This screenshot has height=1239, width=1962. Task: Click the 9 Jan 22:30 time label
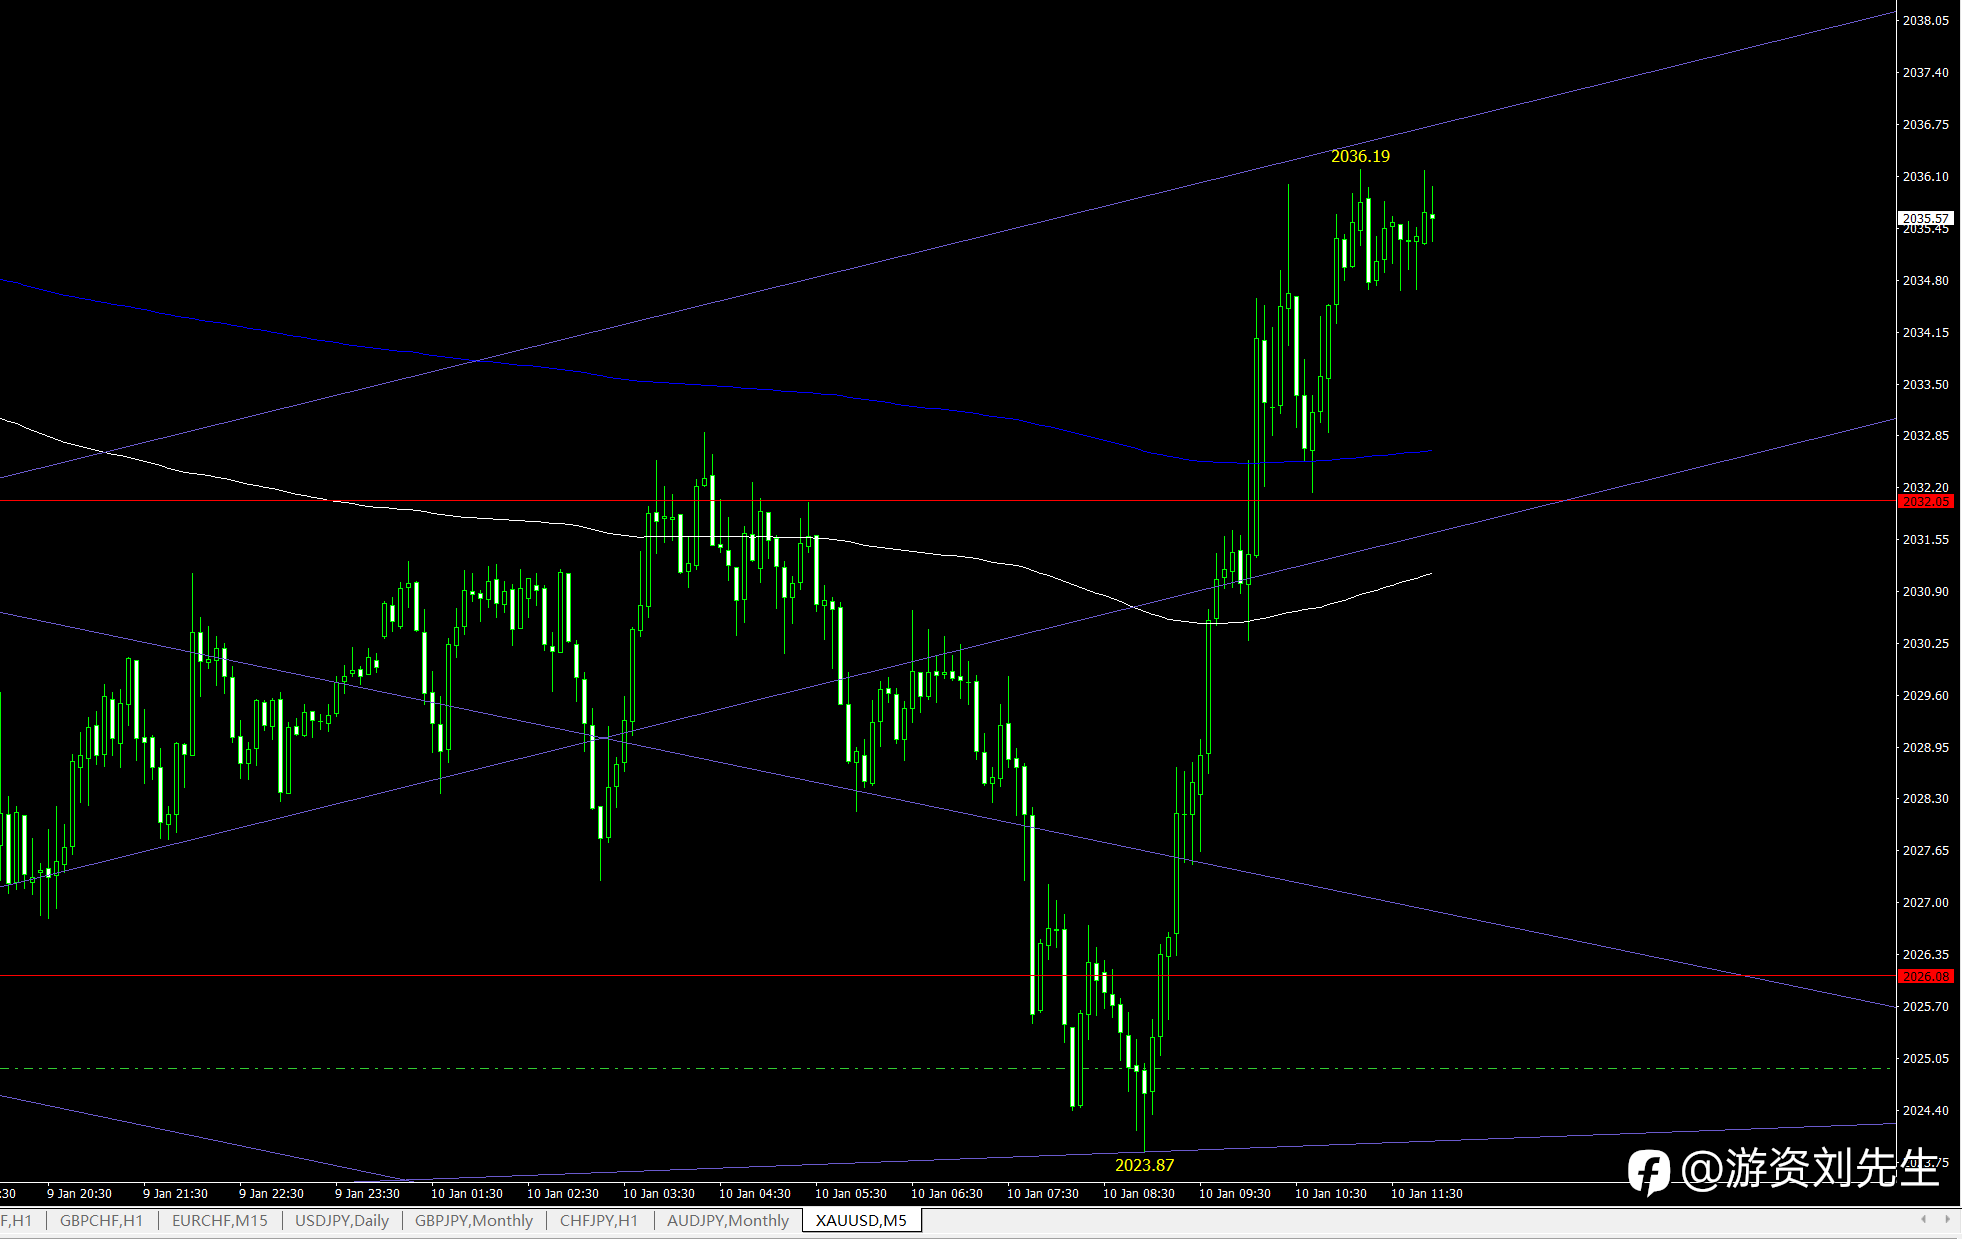pyautogui.click(x=271, y=1193)
